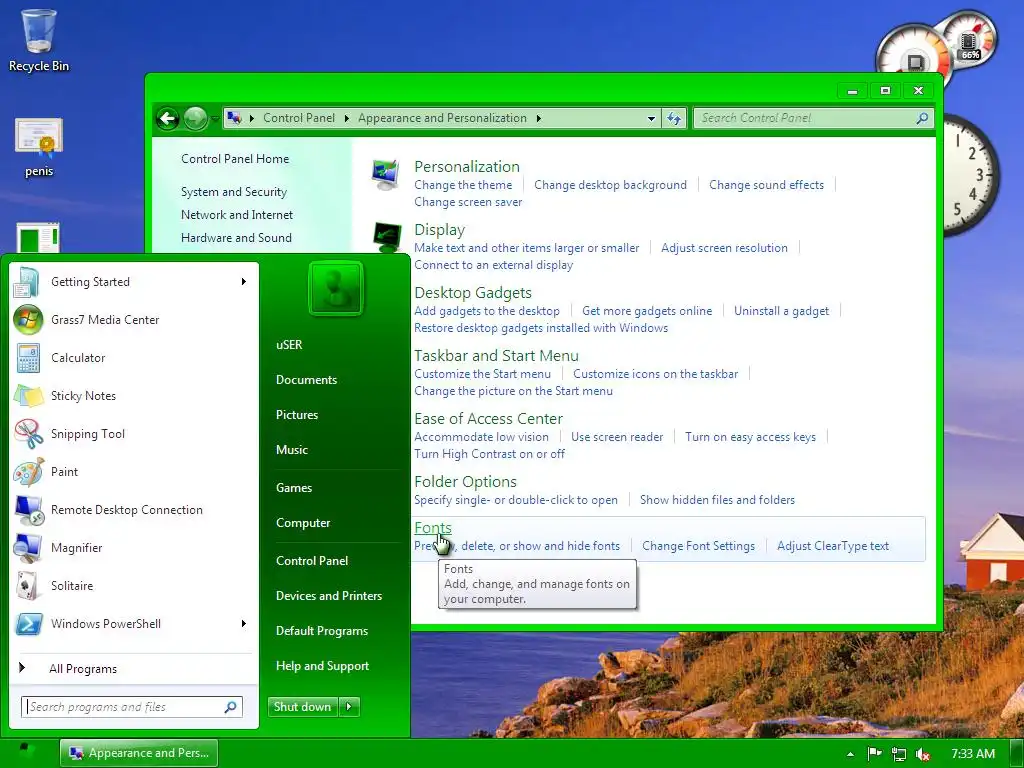
Task: Open Music from Start menu
Action: 292,450
